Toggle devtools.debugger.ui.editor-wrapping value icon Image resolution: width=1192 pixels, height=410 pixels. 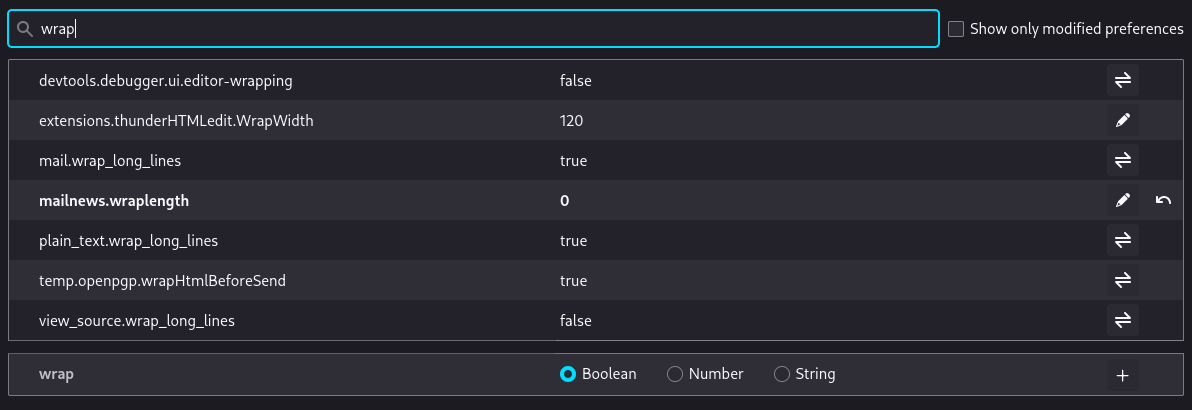1123,80
